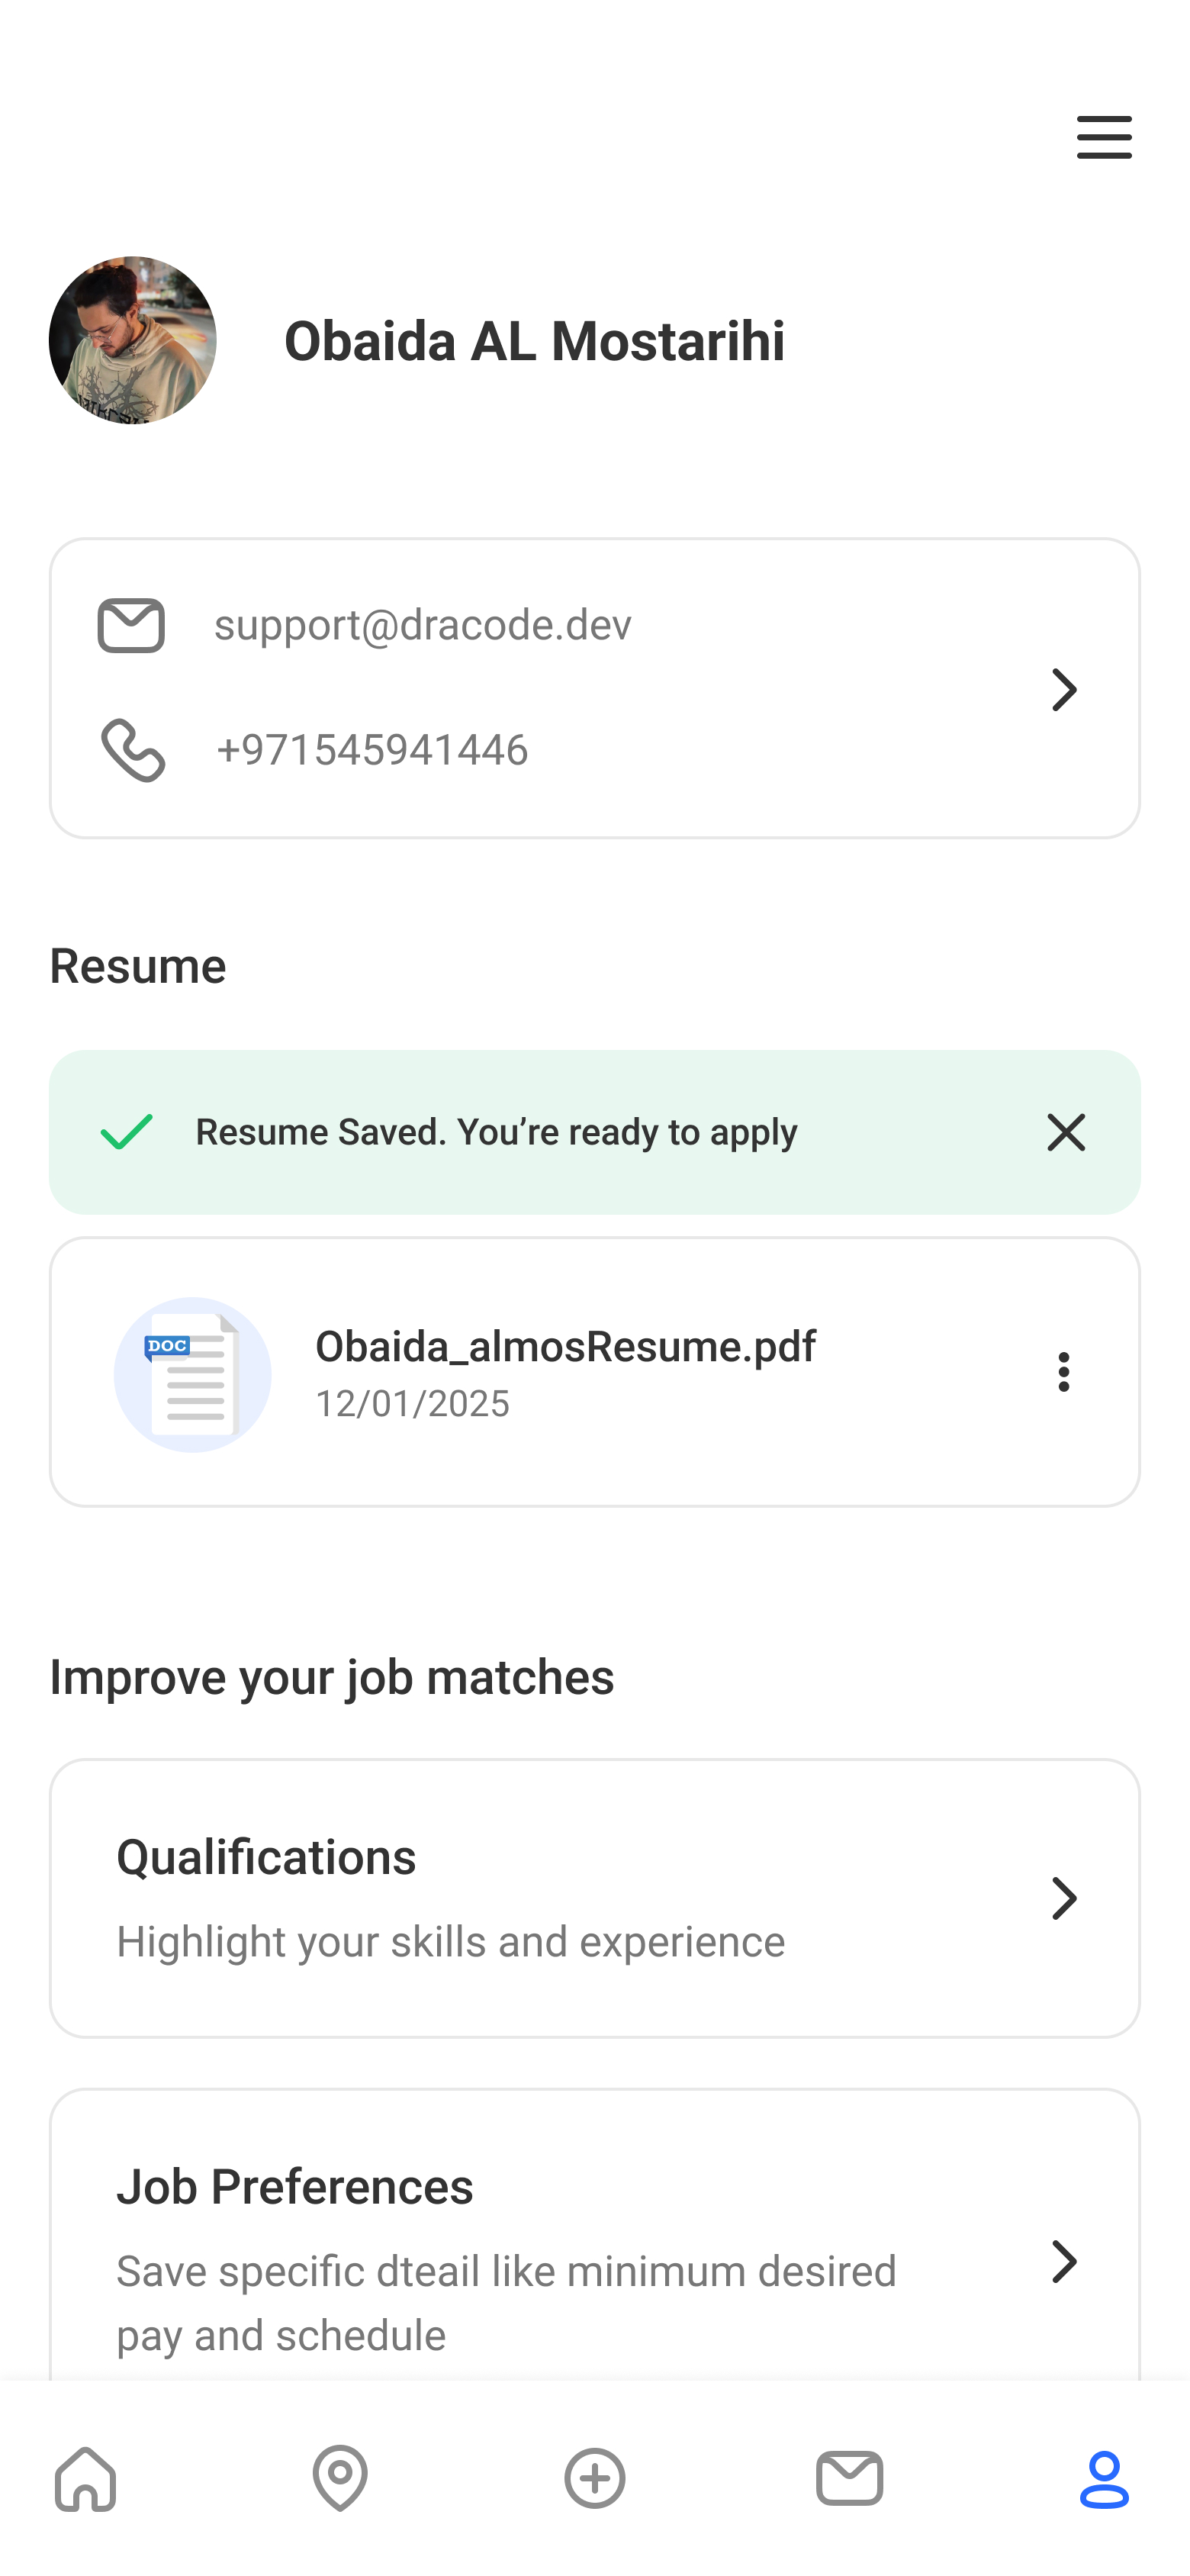Open the hamburger menu
The image size is (1190, 2576).
[x=1104, y=137]
